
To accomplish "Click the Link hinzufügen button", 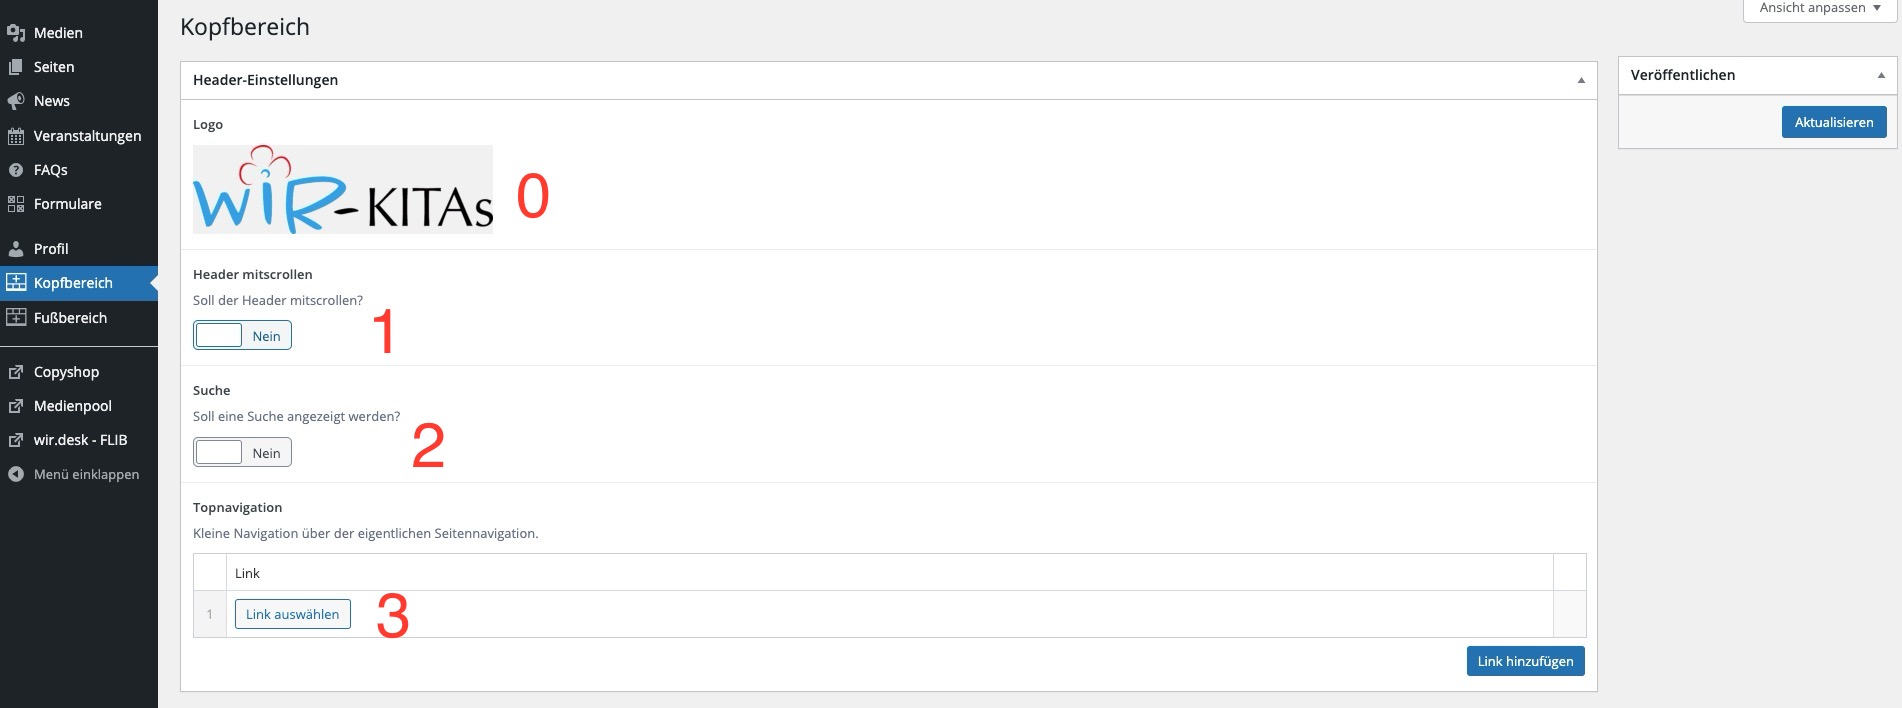I will pos(1525,661).
